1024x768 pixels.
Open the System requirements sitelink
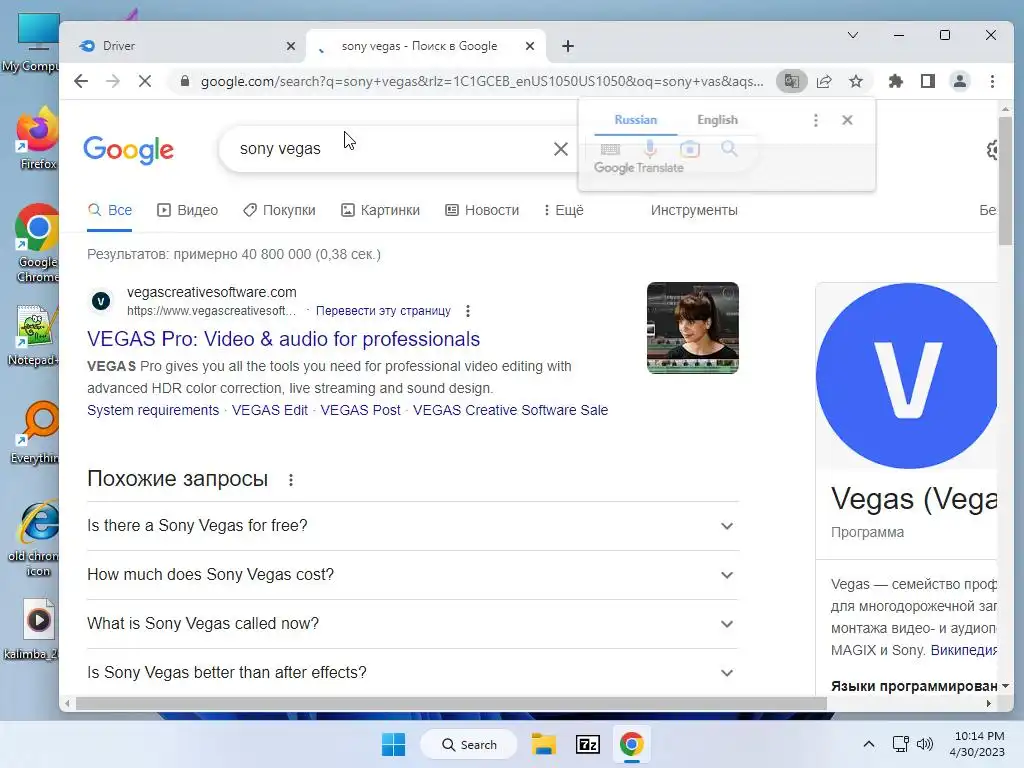point(153,410)
